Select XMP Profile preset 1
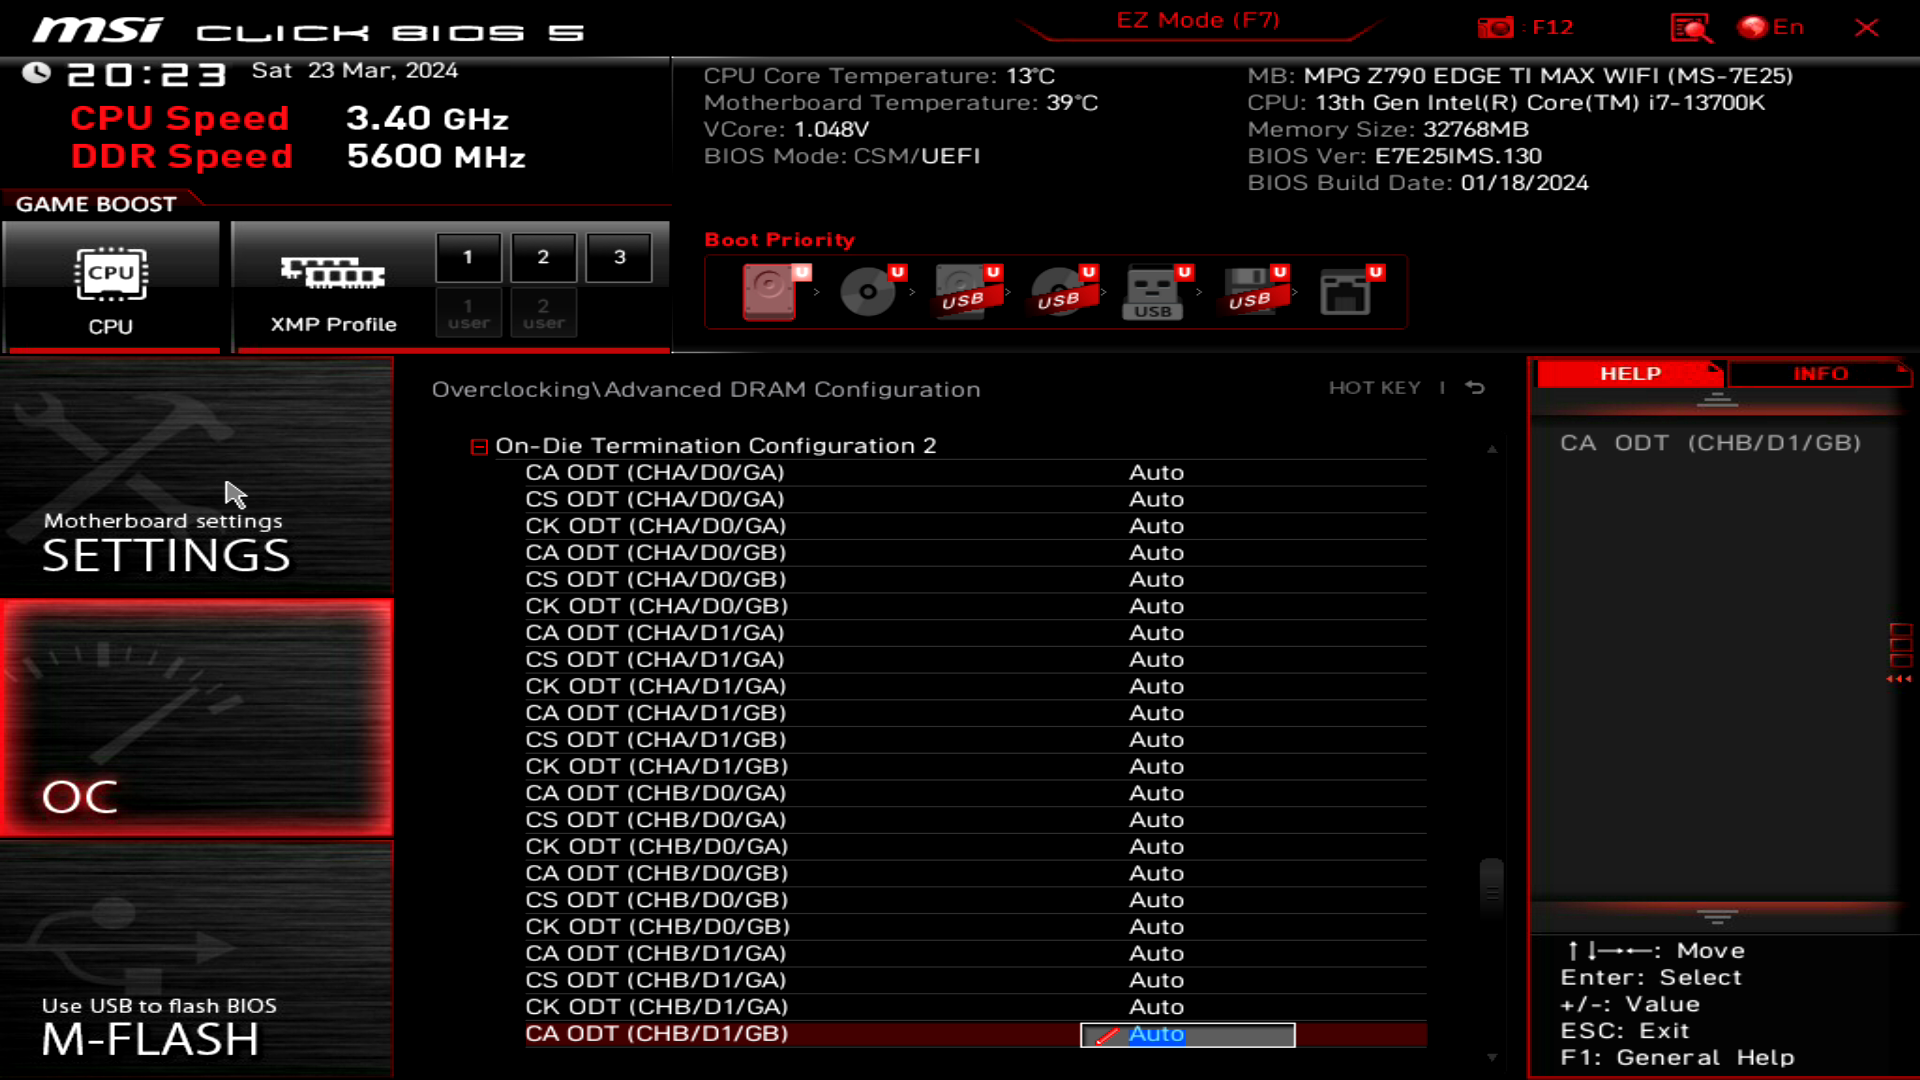Viewport: 1920px width, 1080px height. pyautogui.click(x=469, y=257)
